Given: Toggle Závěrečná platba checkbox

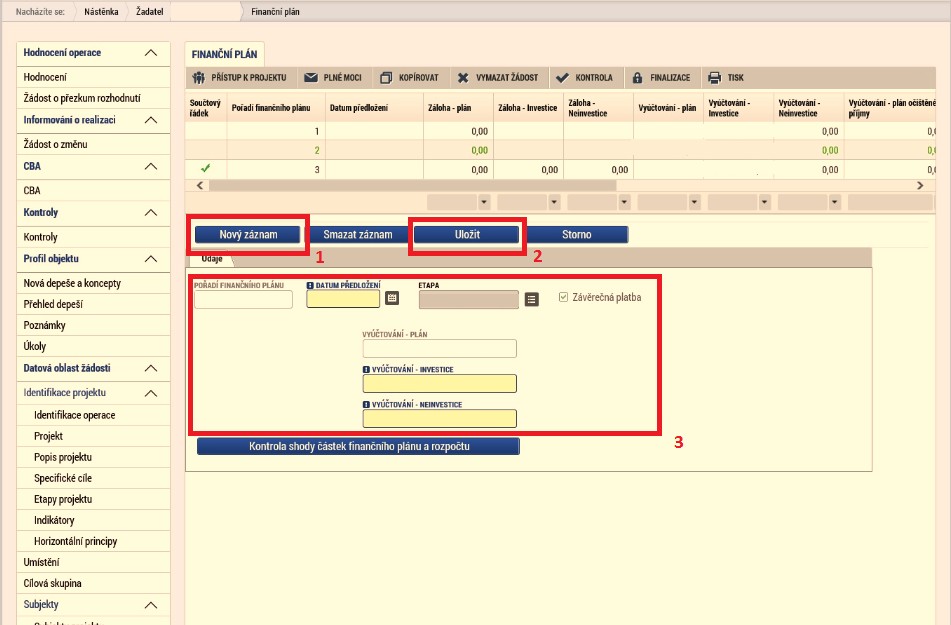Looking at the screenshot, I should [x=563, y=297].
